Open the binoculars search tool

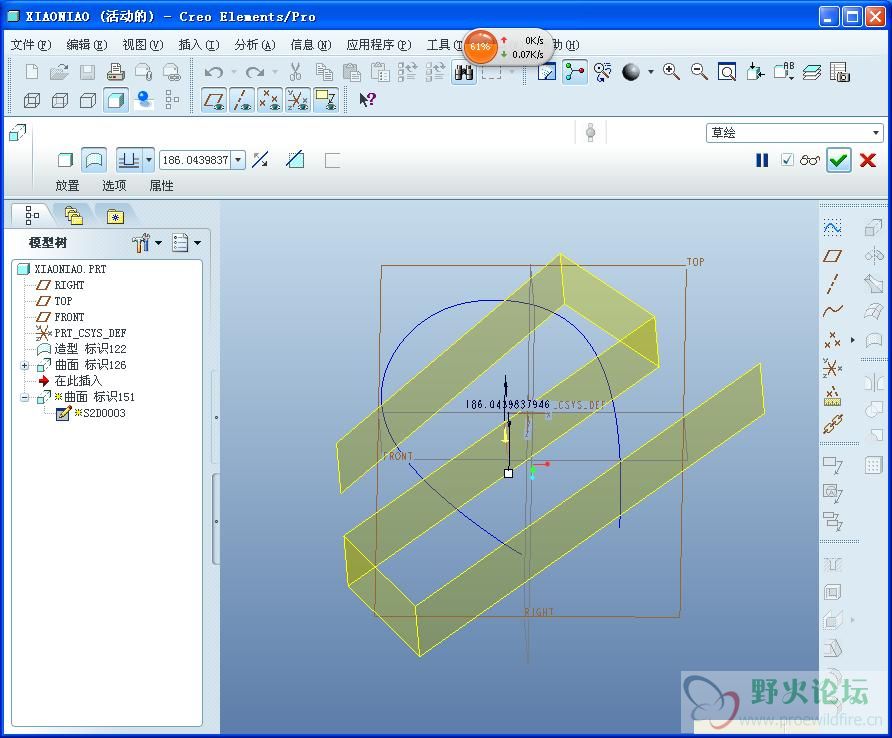[464, 72]
